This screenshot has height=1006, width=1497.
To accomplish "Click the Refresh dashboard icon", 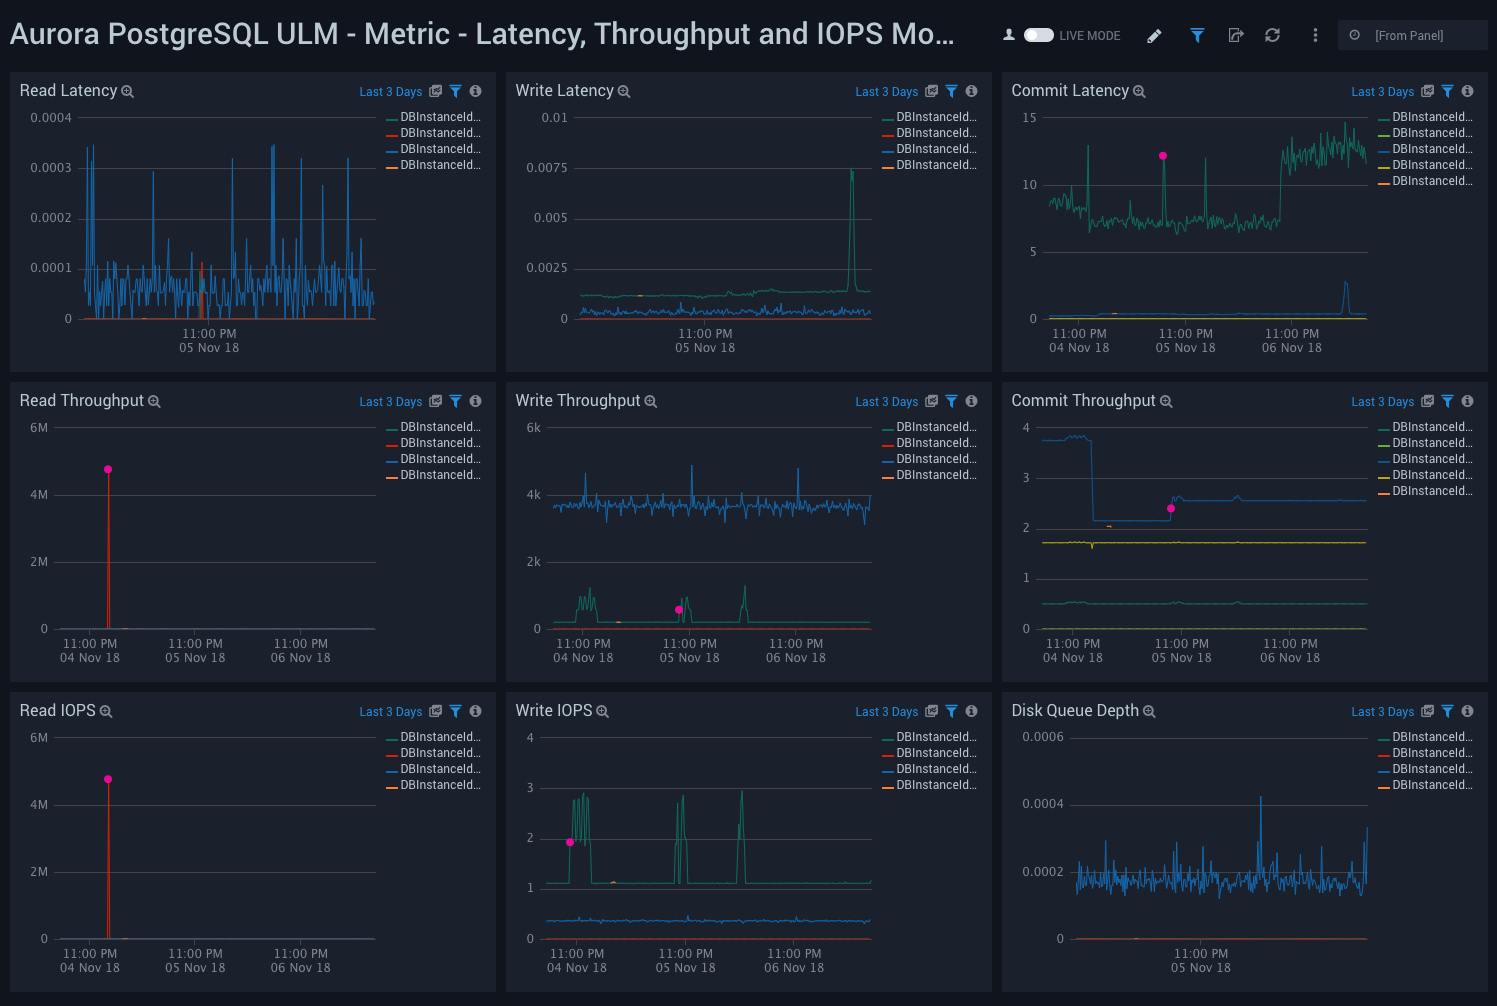I will 1272,34.
